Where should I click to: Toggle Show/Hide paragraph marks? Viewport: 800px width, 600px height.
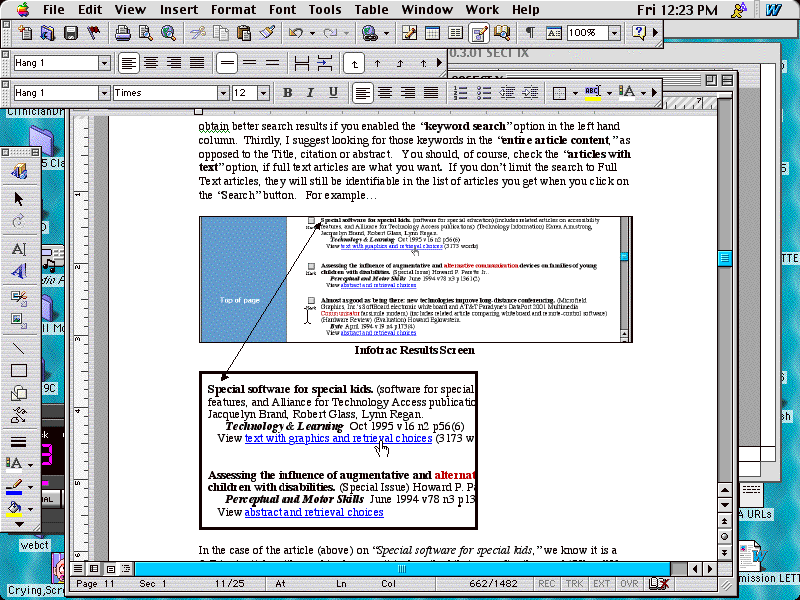click(530, 33)
